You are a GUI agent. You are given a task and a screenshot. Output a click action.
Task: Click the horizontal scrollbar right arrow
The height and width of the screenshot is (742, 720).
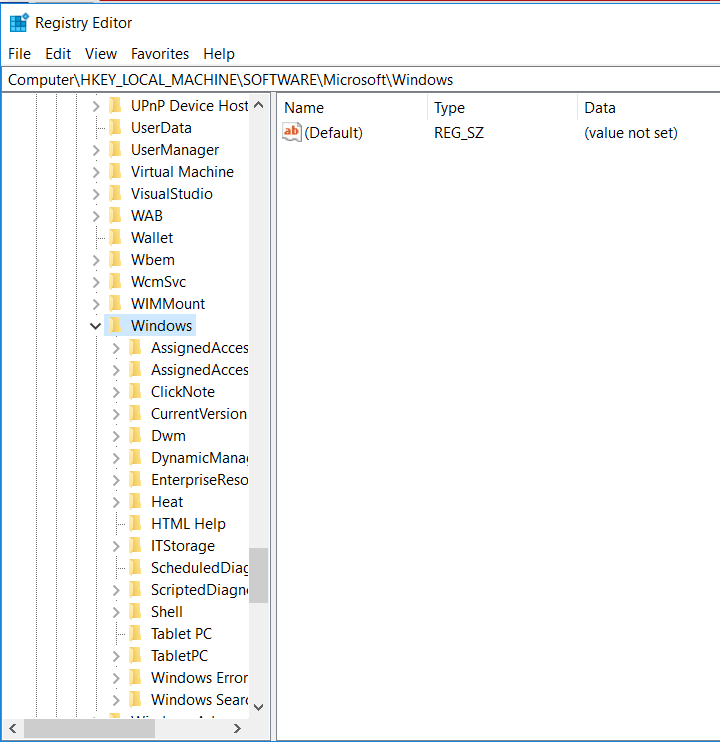click(x=237, y=729)
